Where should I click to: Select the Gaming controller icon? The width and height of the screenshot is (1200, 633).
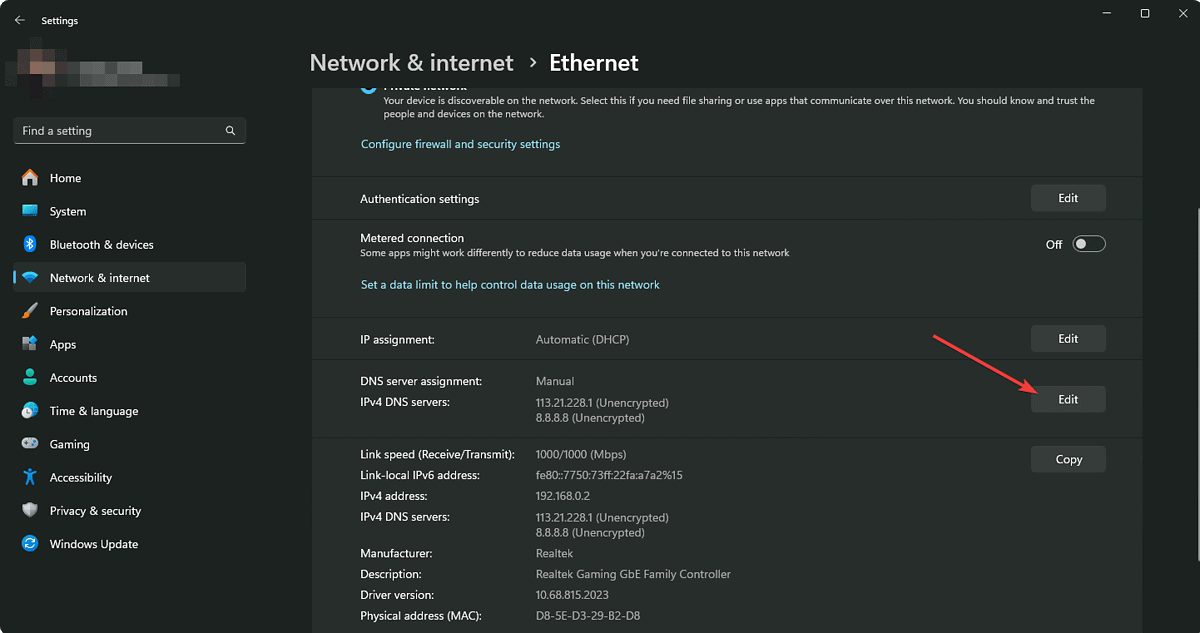[x=30, y=444]
